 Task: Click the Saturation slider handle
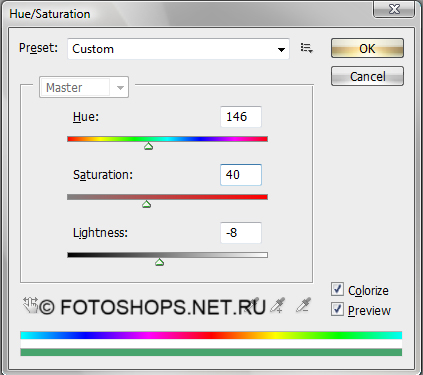(x=147, y=204)
